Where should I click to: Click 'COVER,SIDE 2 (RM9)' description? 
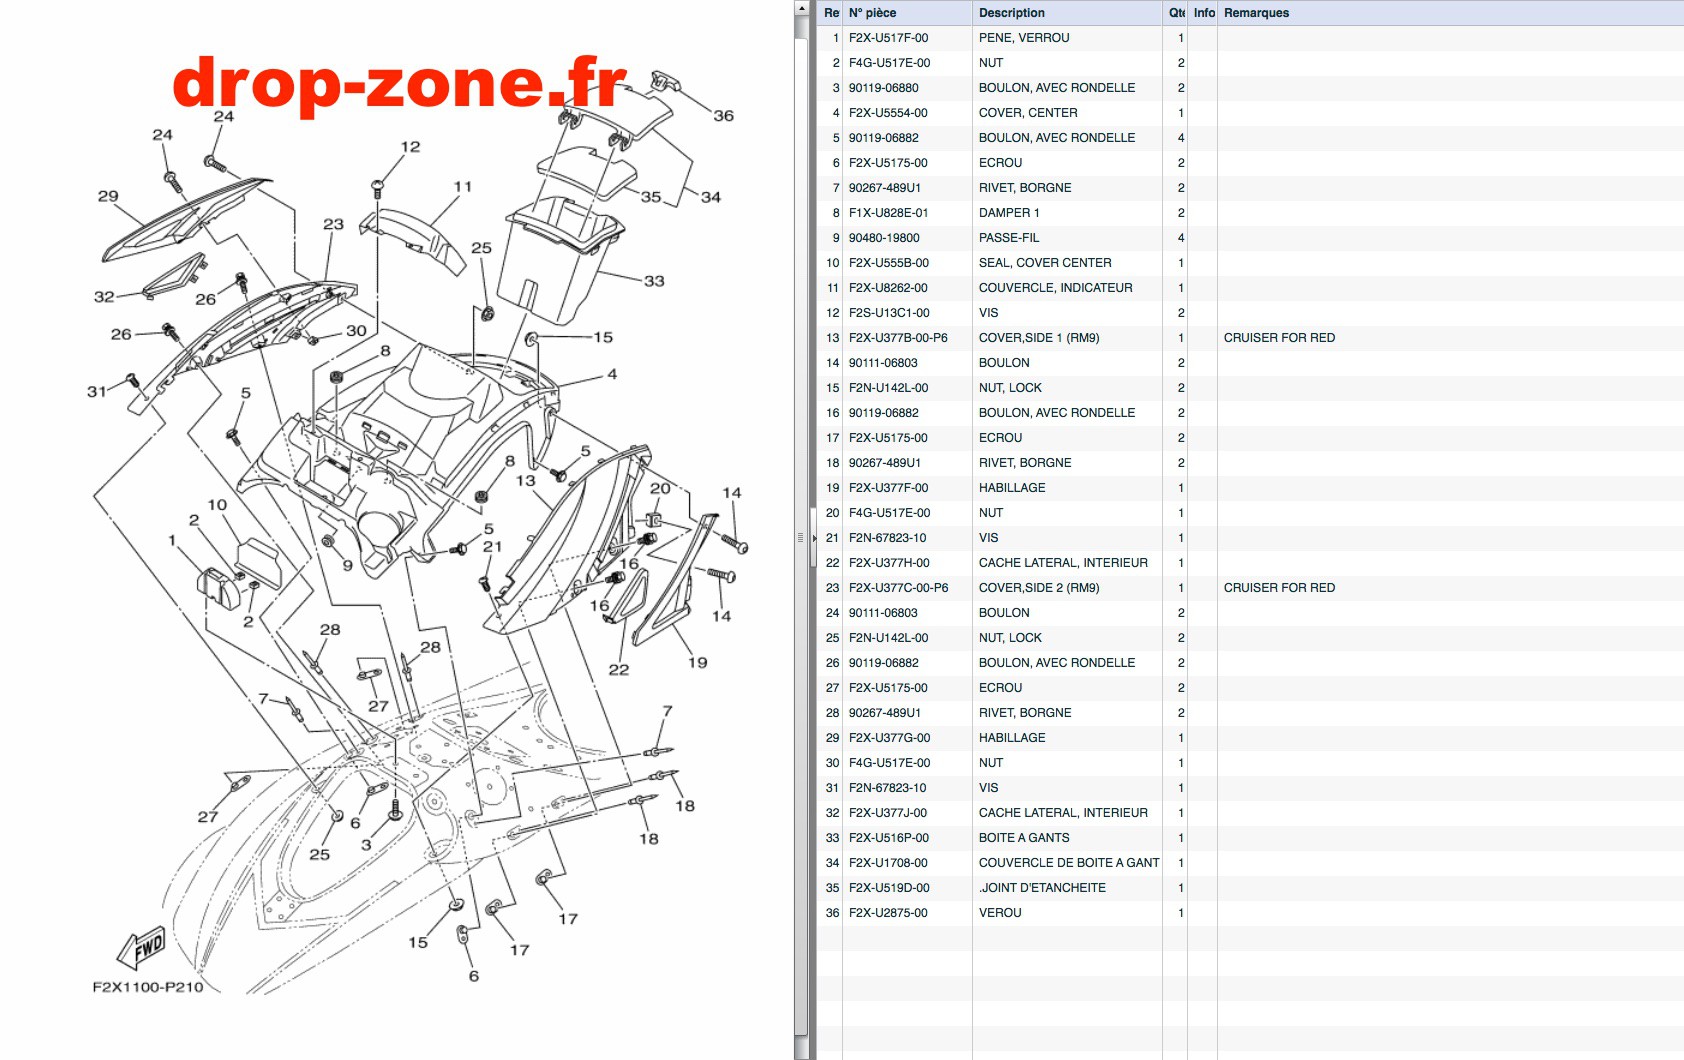[1039, 588]
